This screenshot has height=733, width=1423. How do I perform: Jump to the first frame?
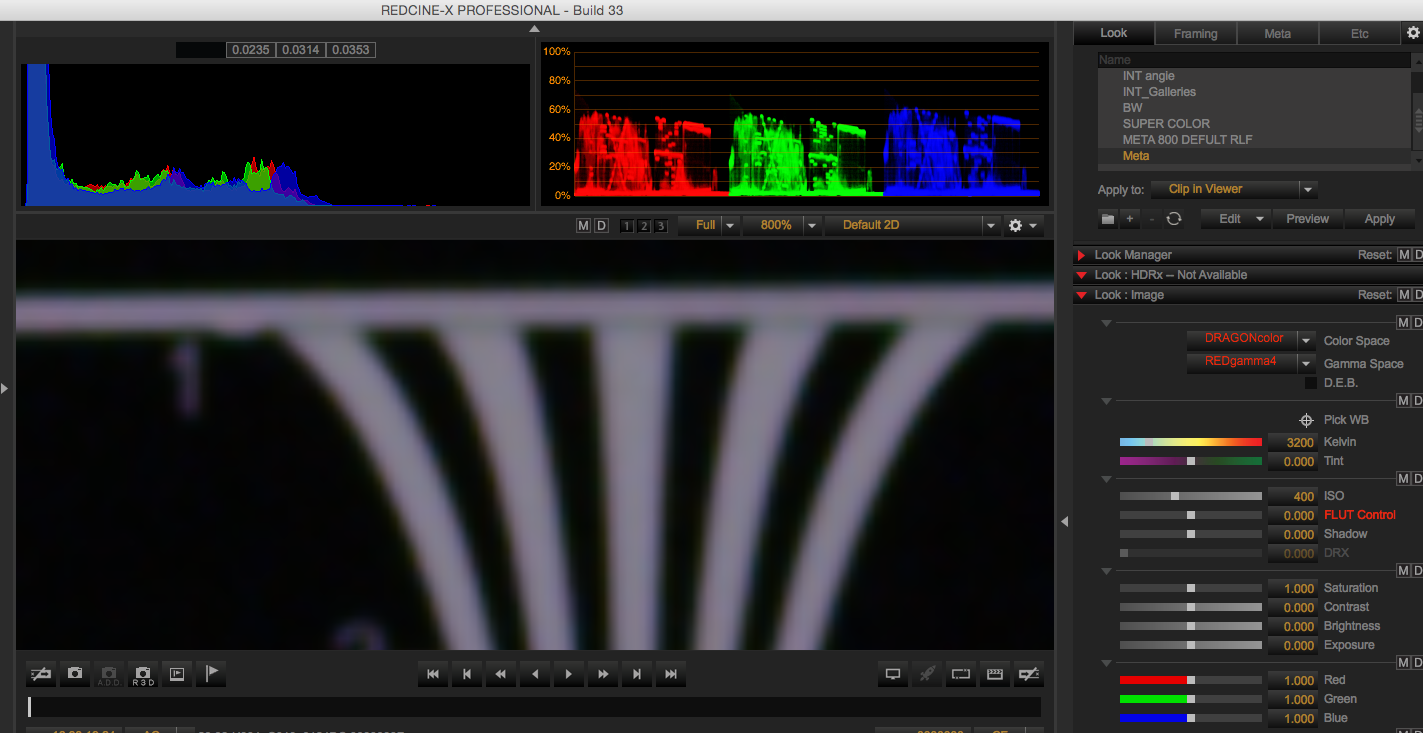coord(433,674)
